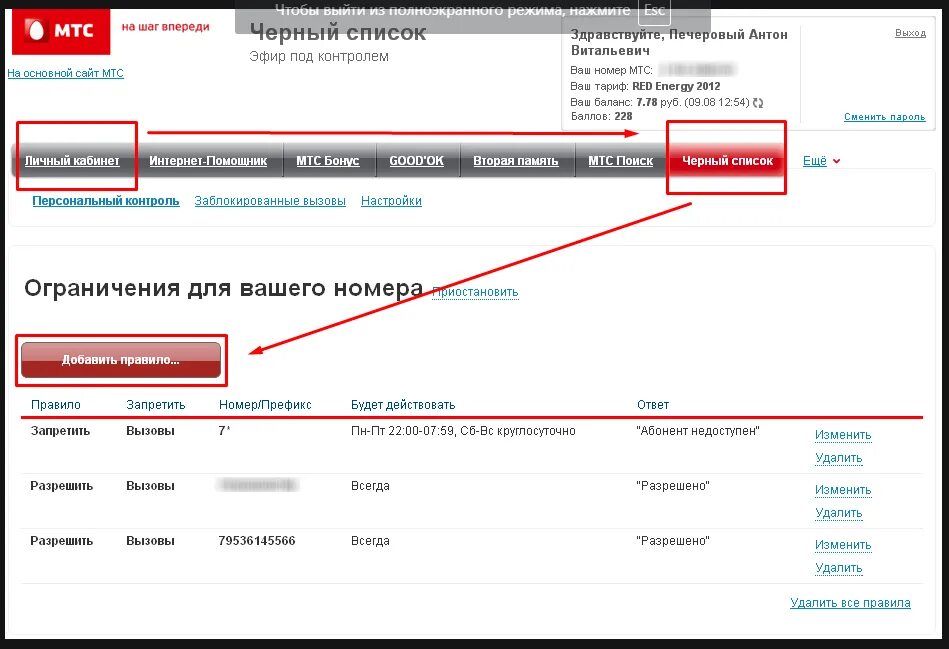Screen dimensions: 949x649
Task: Delete the rule with the blurred number
Action: coord(839,513)
